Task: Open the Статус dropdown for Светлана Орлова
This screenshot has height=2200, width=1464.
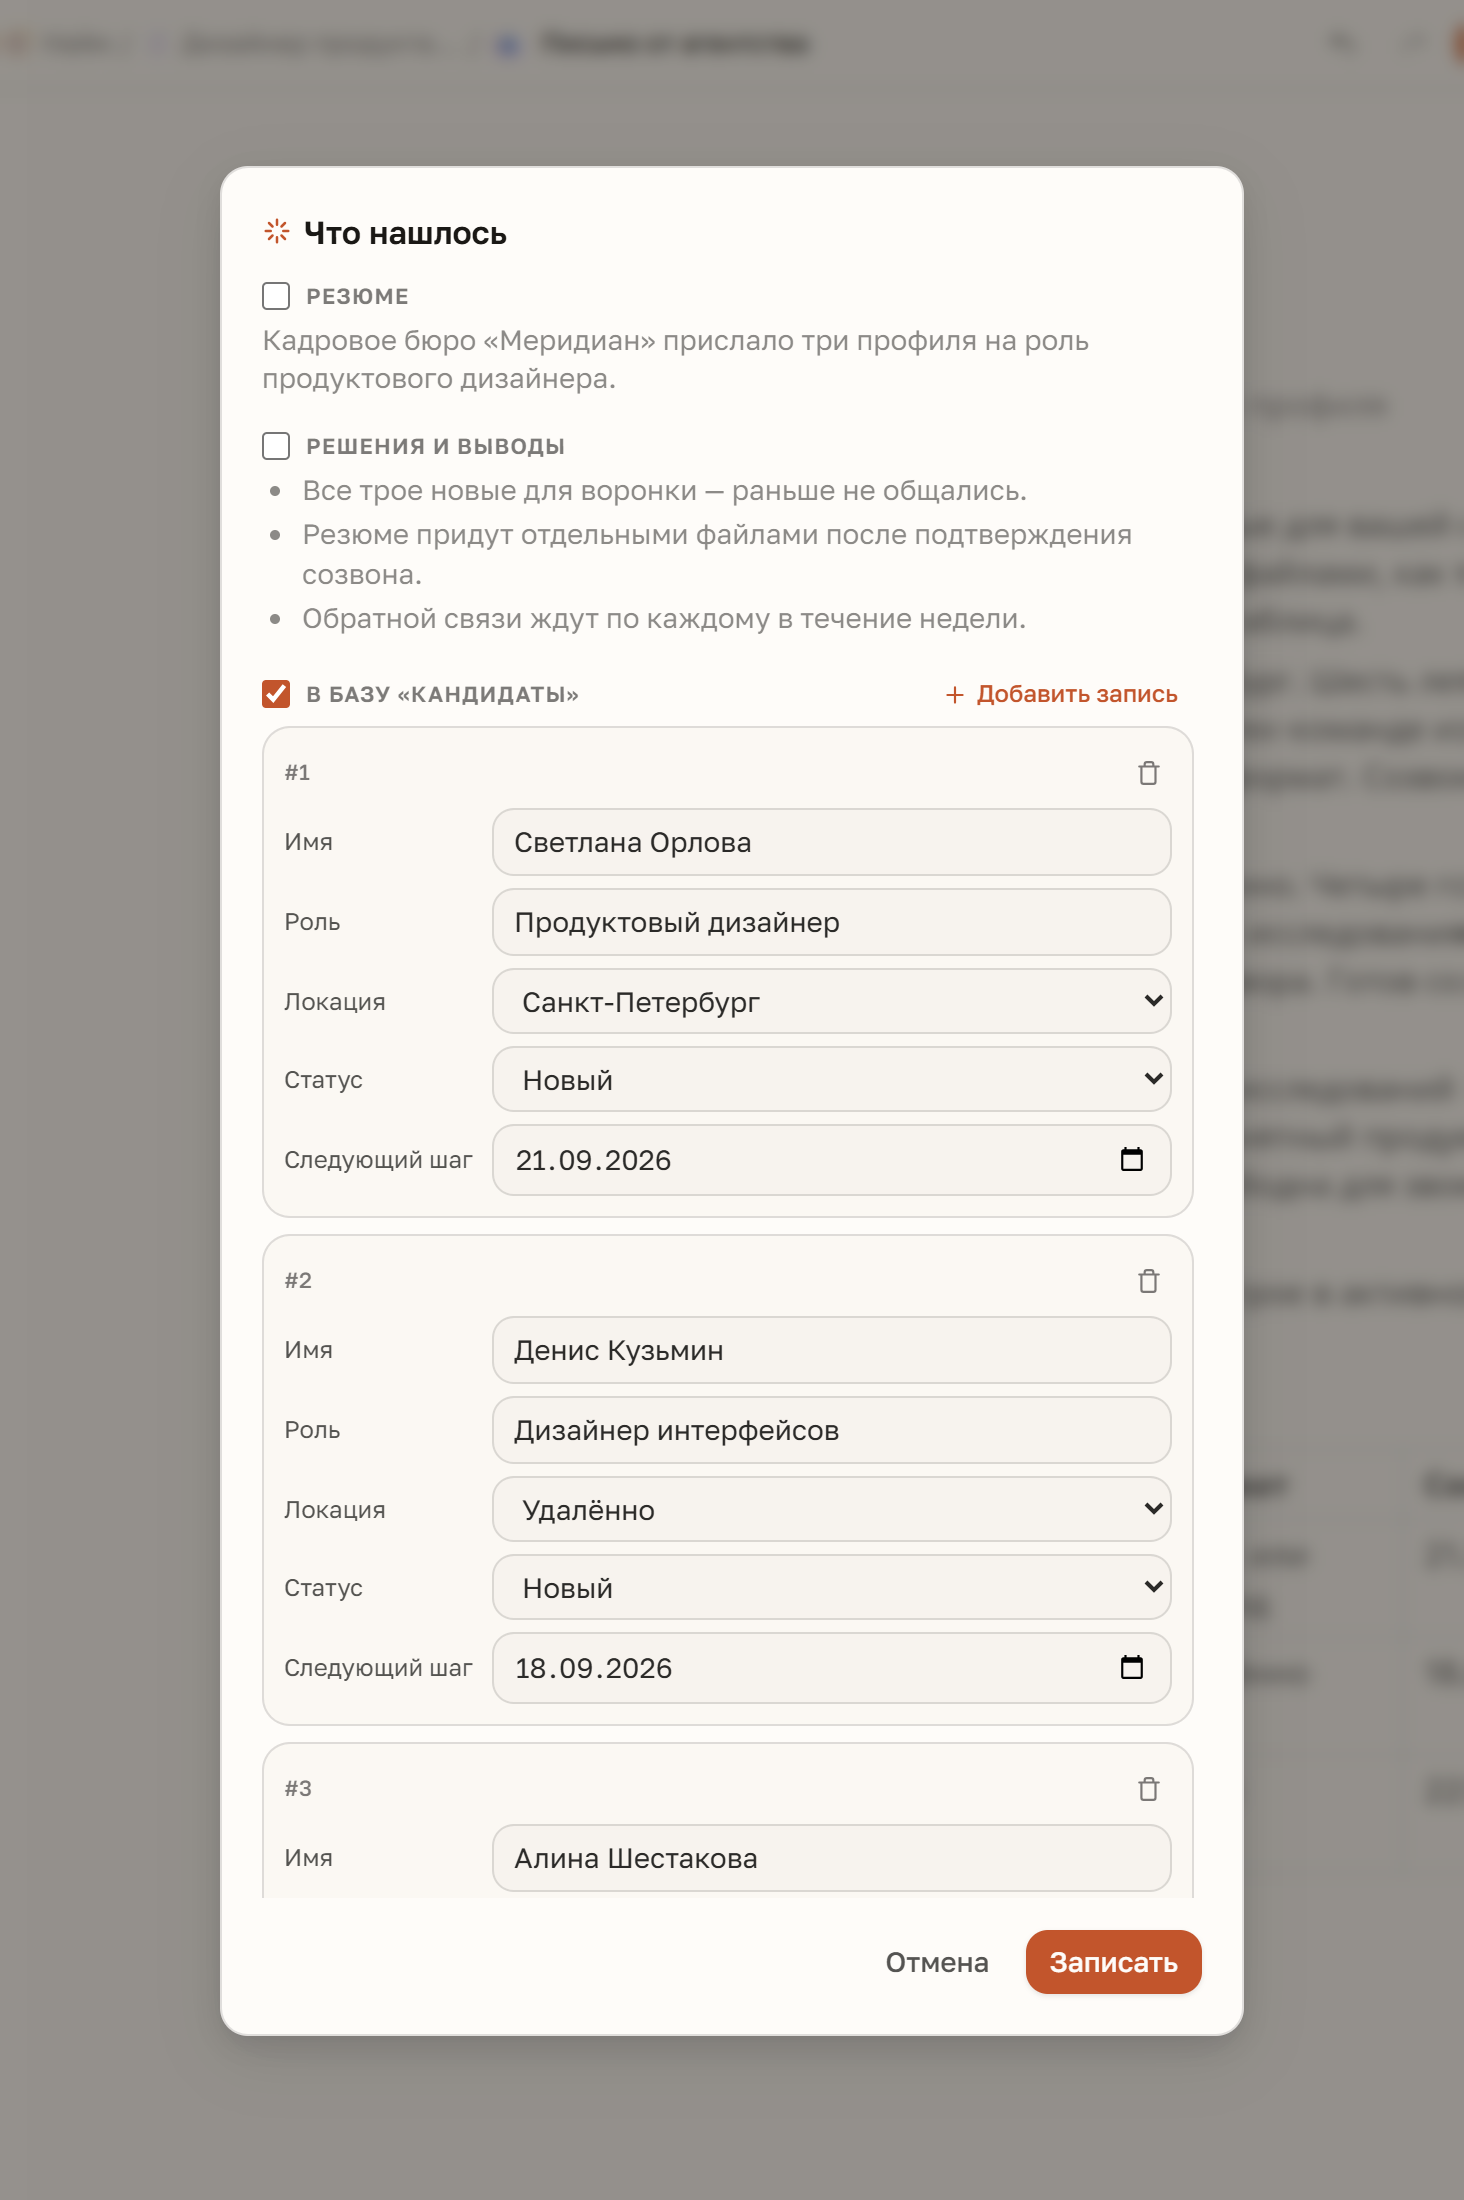Action: [831, 1079]
